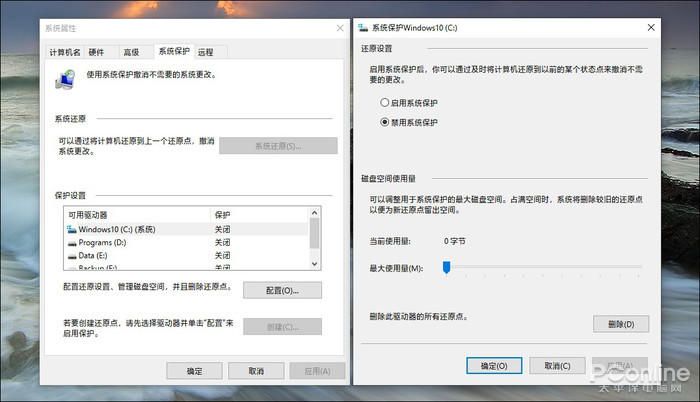Confirm with 确定(O) in protection dialog
This screenshot has height=402, width=700.
click(494, 365)
